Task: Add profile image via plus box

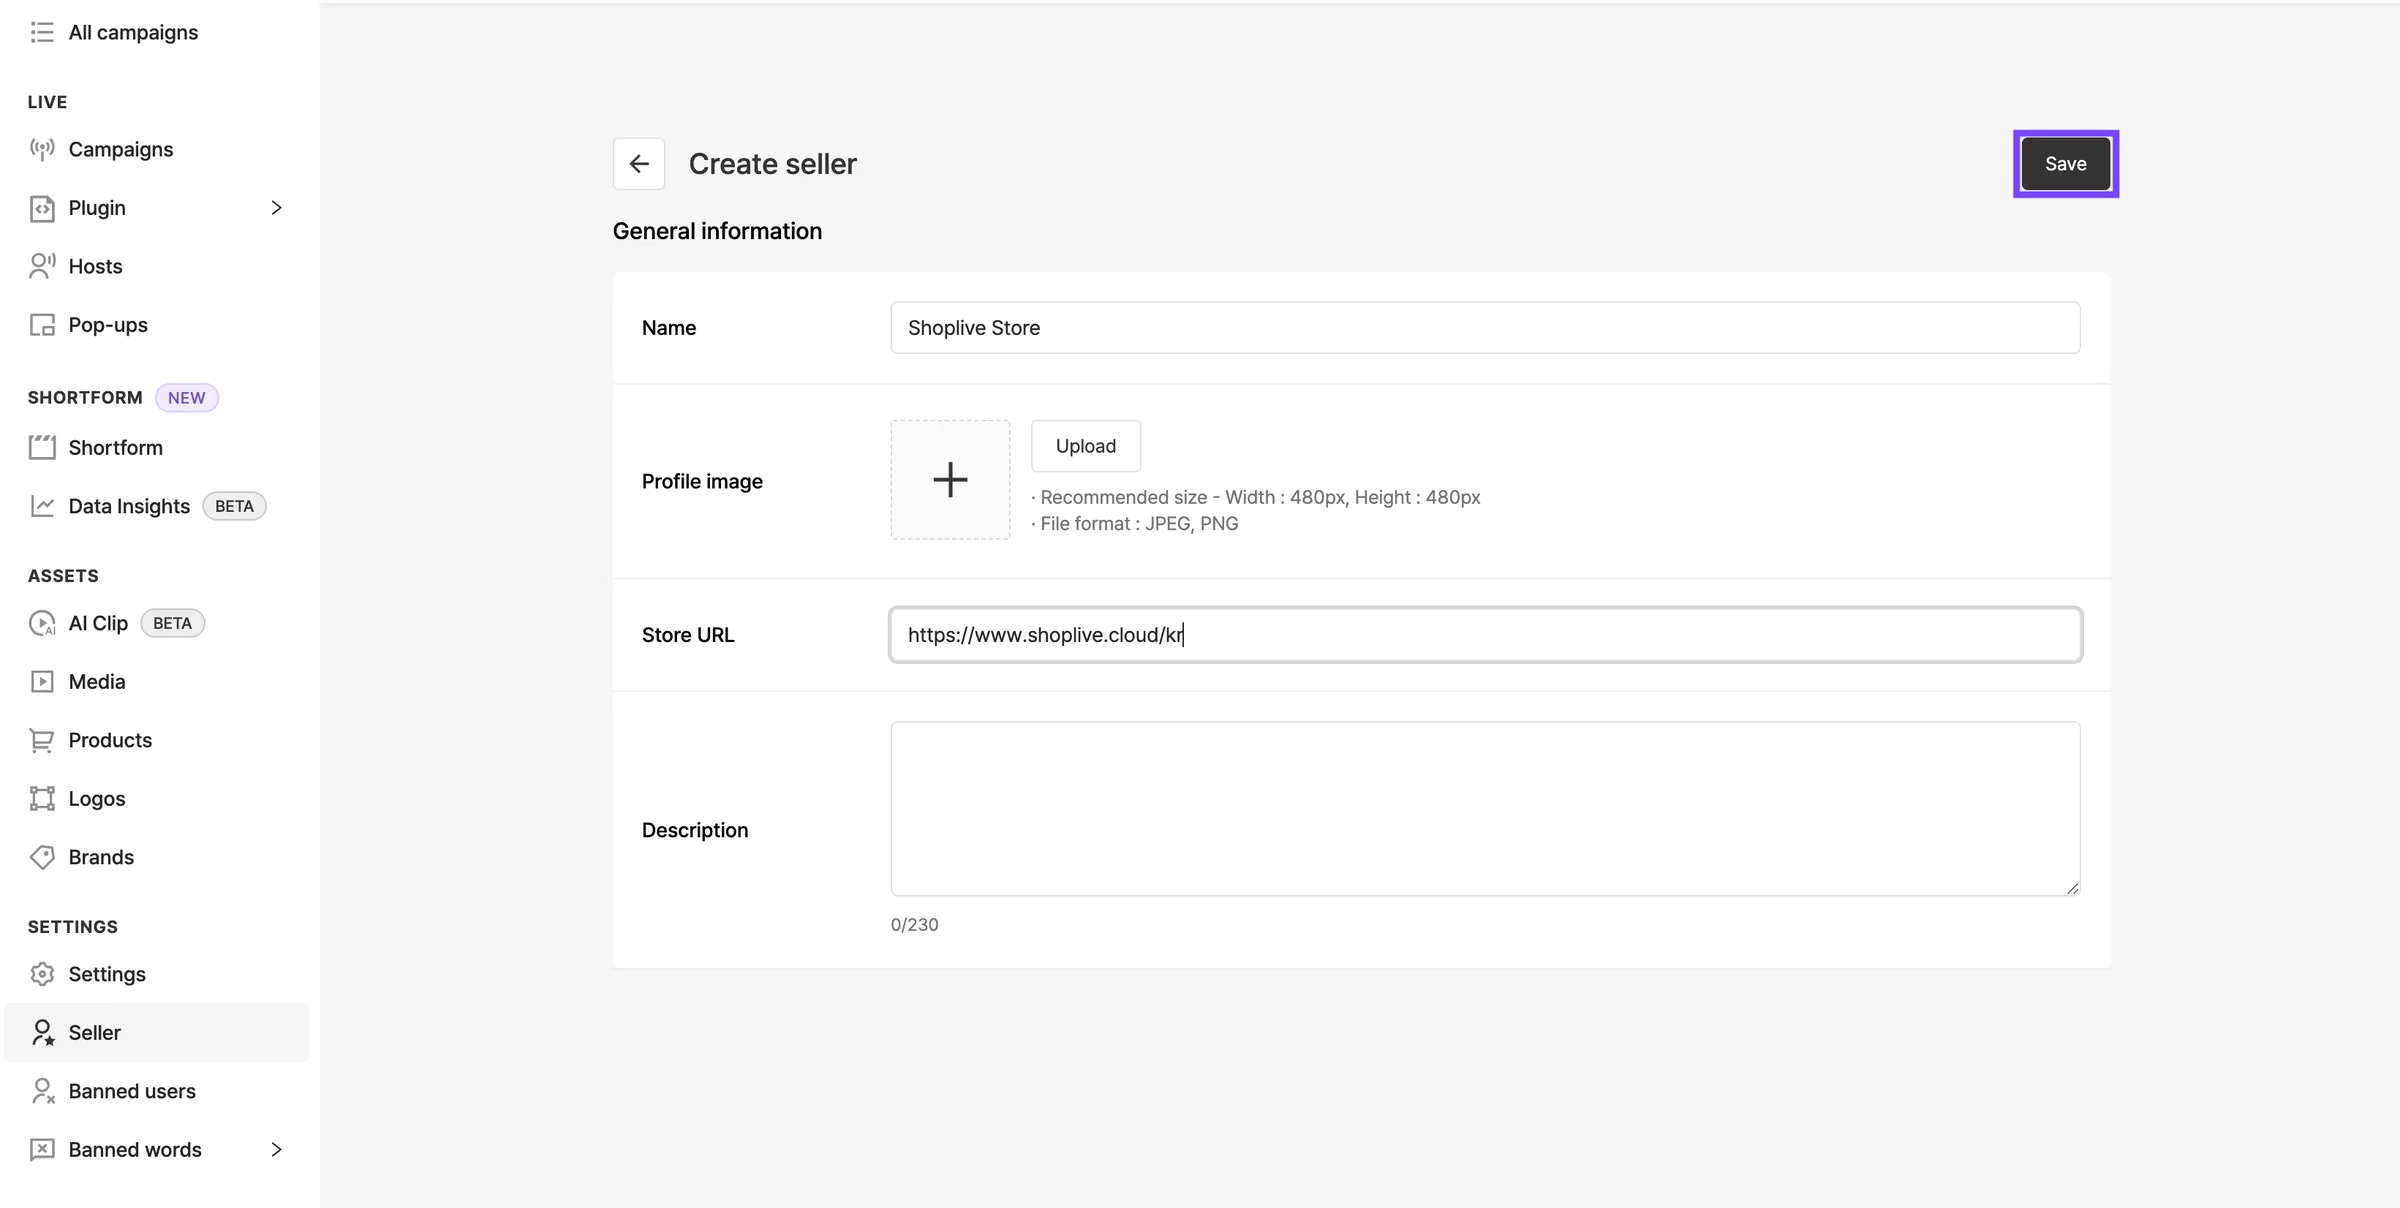Action: click(x=950, y=480)
